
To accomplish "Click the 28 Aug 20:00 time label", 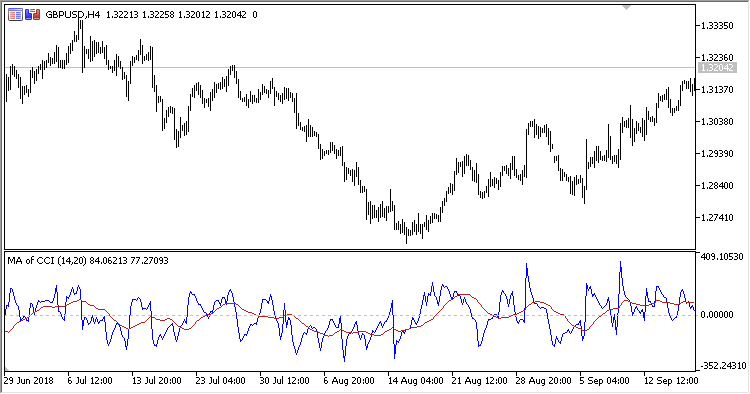I will click(x=544, y=381).
